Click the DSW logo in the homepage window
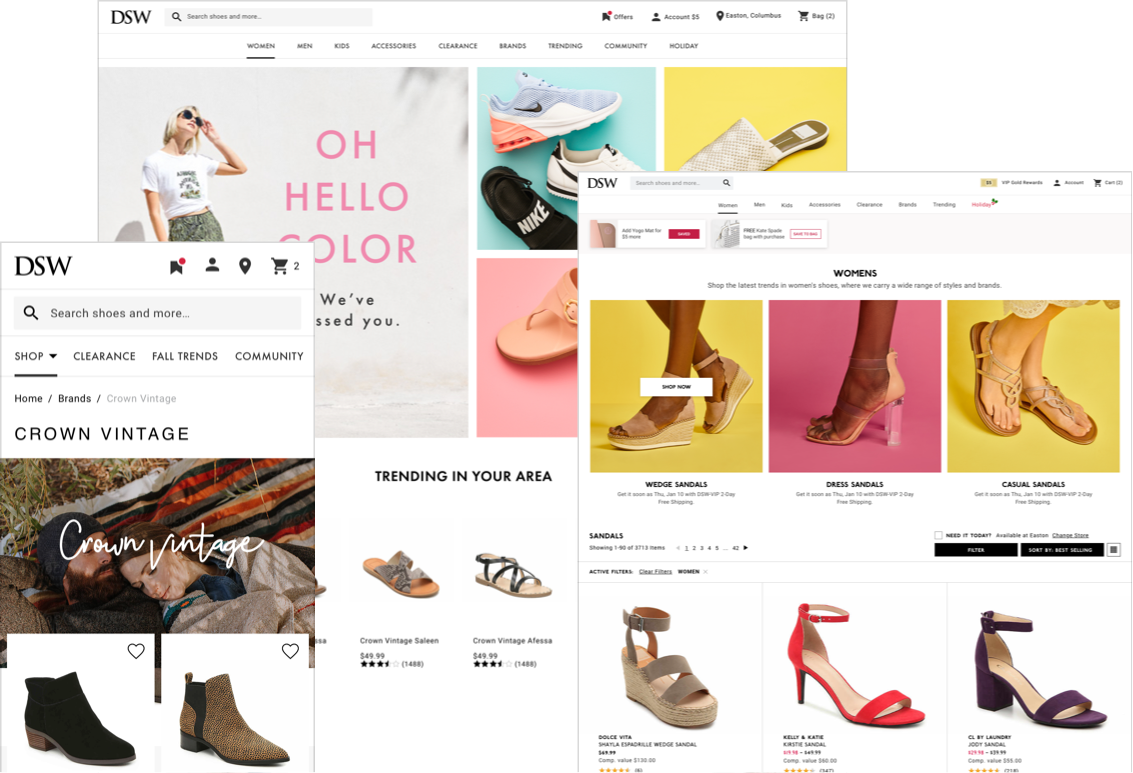The image size is (1133, 773). point(131,17)
